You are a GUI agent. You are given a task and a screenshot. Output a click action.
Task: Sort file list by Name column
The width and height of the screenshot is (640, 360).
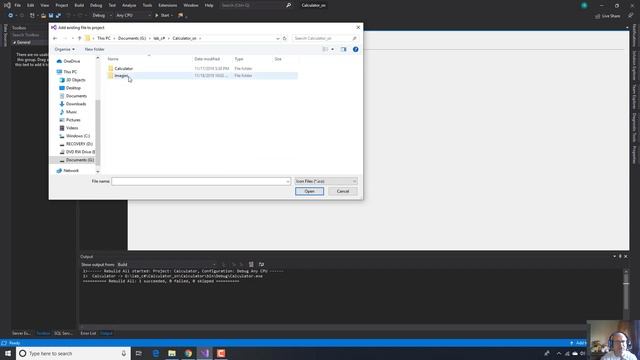point(113,59)
